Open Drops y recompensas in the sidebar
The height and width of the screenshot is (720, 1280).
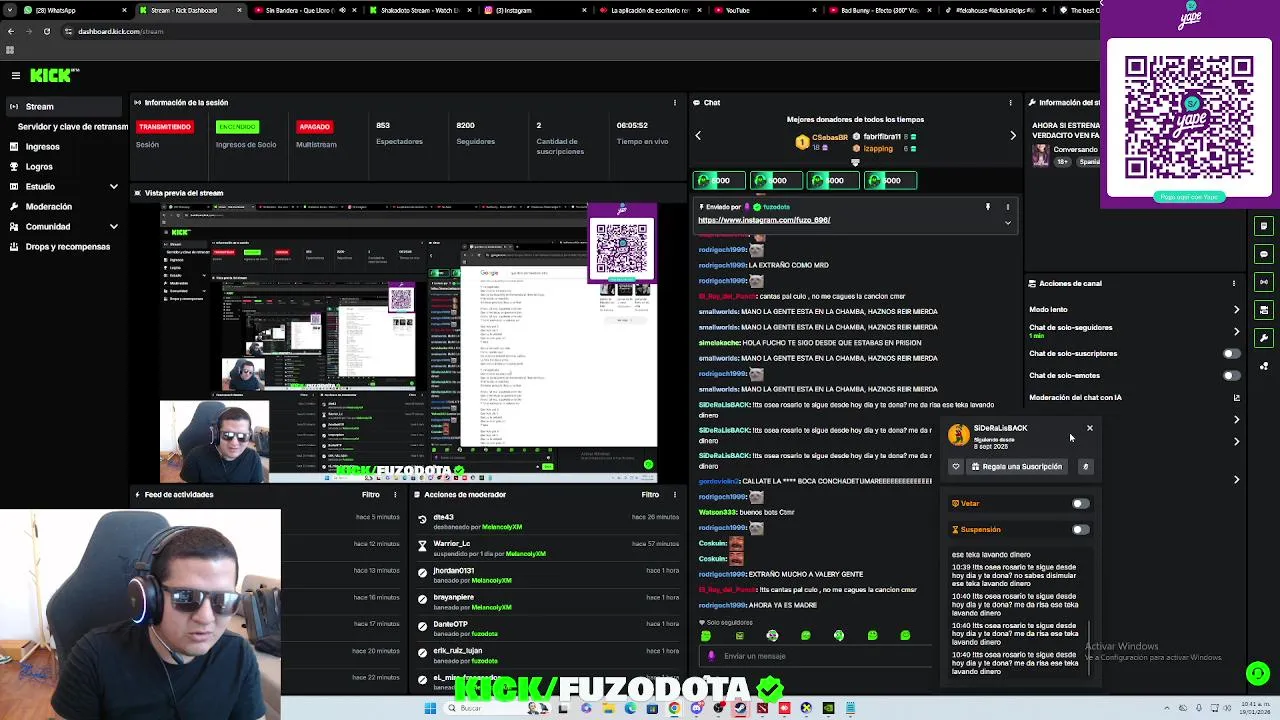tap(67, 247)
